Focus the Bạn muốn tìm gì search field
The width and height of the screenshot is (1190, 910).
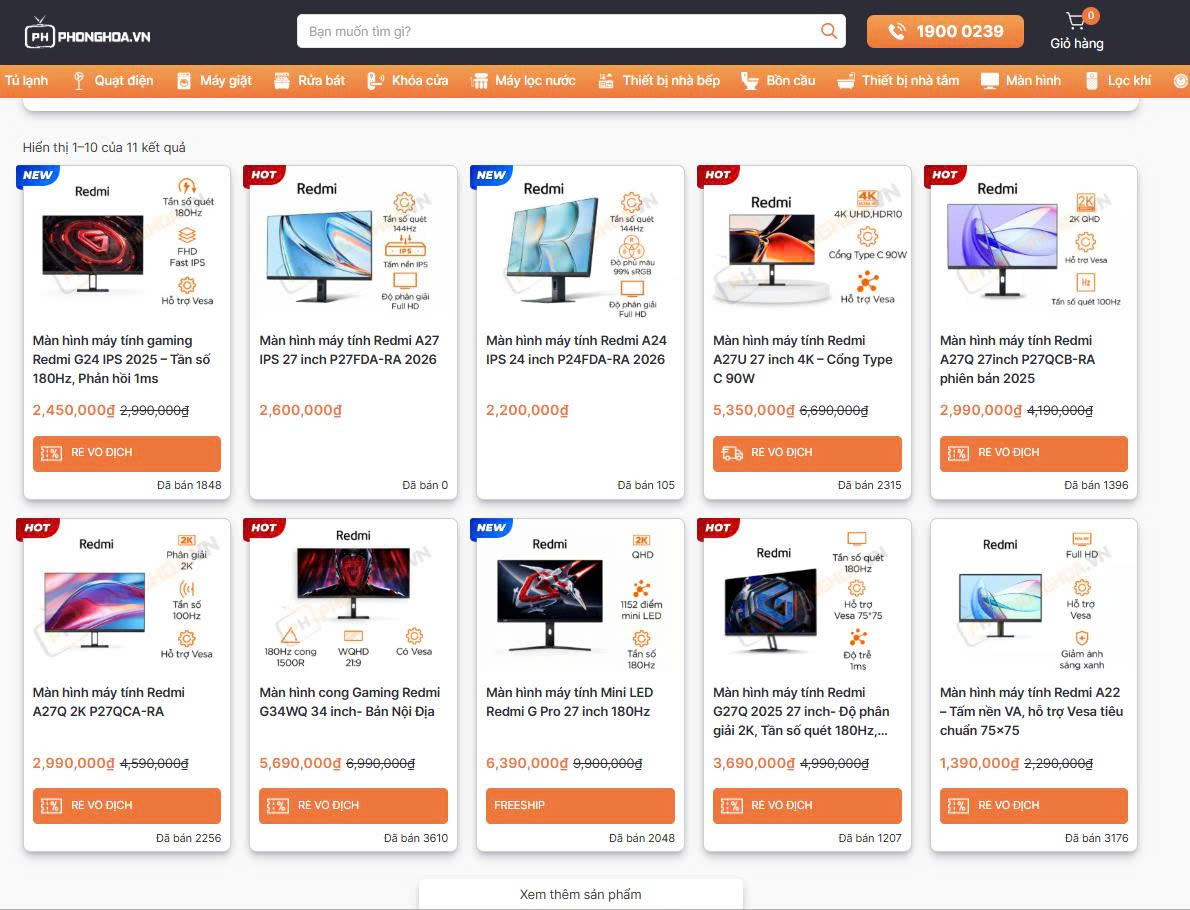coord(560,31)
